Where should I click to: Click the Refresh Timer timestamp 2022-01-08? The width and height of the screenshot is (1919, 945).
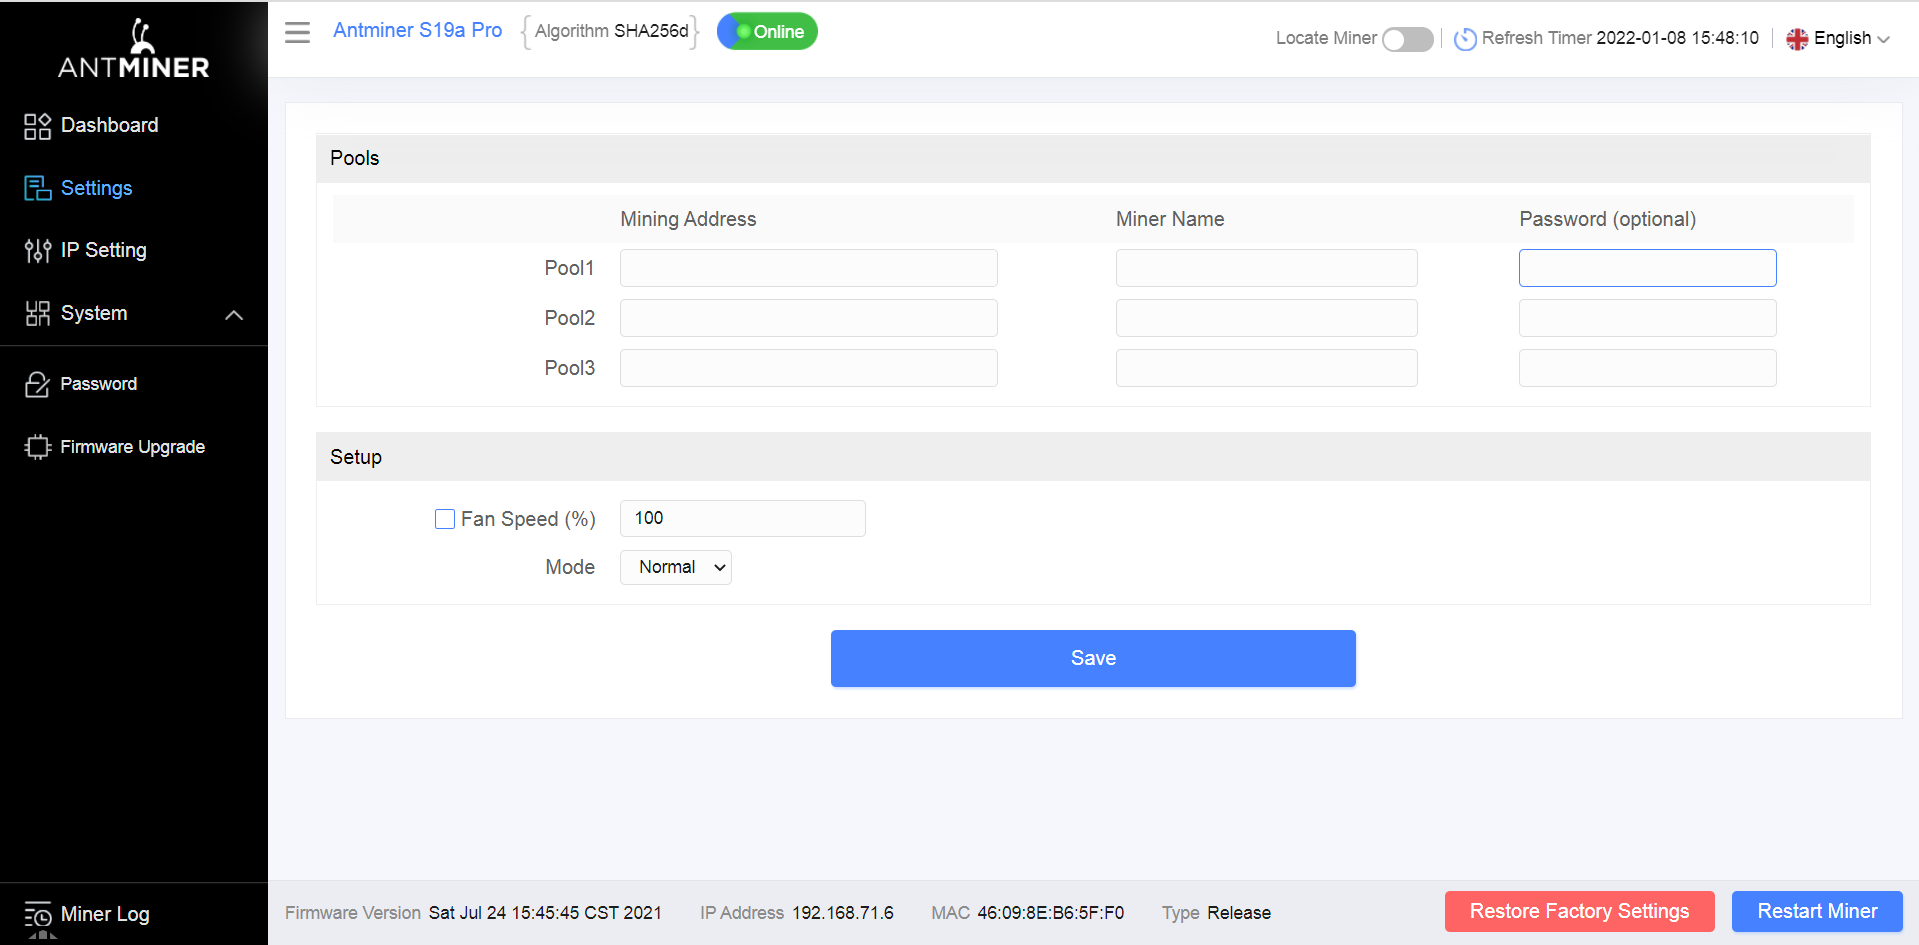1677,38
